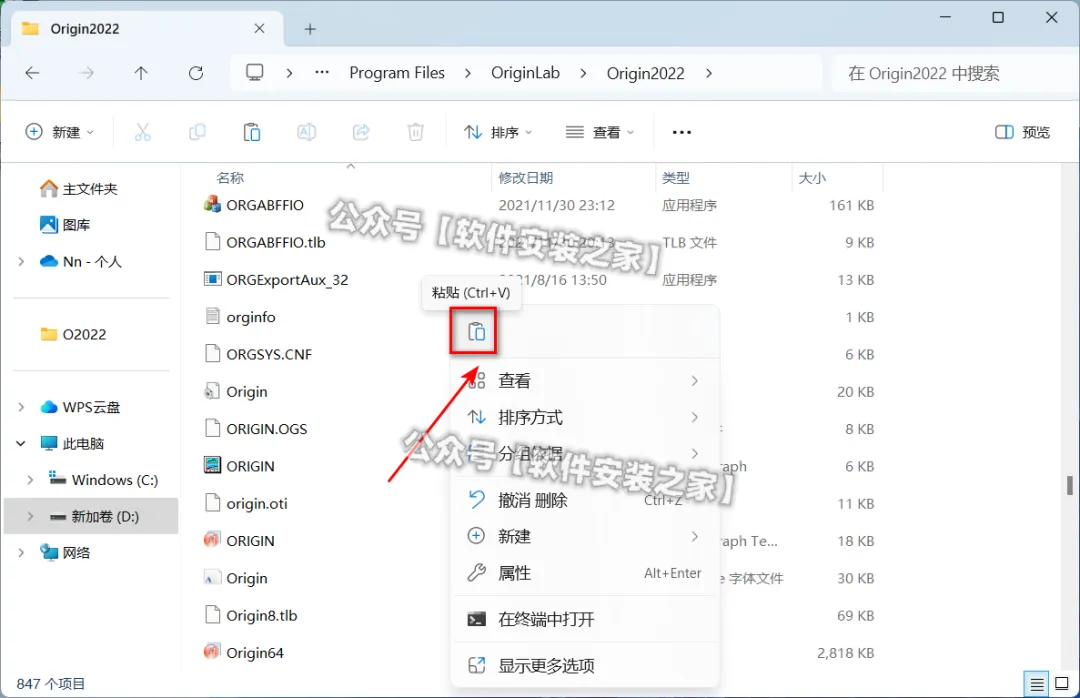Screen dimensions: 1080x698
Task: Select 此电脑 in sidebar
Action: 72,443
